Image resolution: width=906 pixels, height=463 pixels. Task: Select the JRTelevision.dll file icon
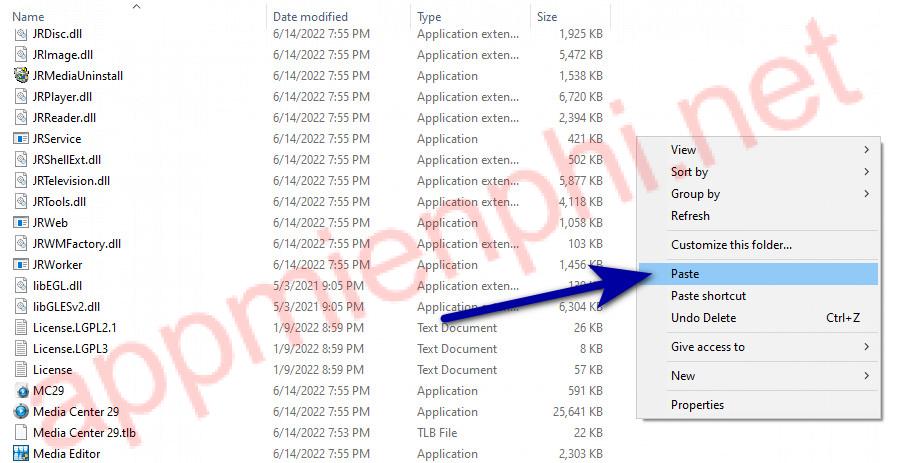(21, 181)
